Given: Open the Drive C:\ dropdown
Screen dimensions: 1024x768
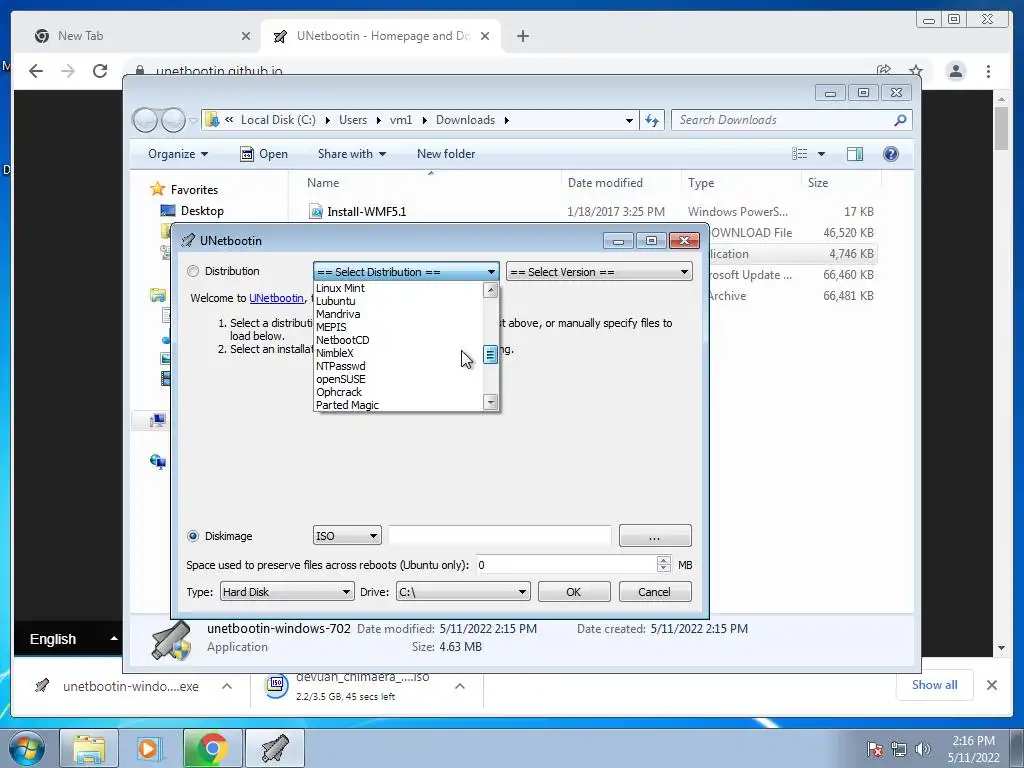Looking at the screenshot, I should 462,592.
